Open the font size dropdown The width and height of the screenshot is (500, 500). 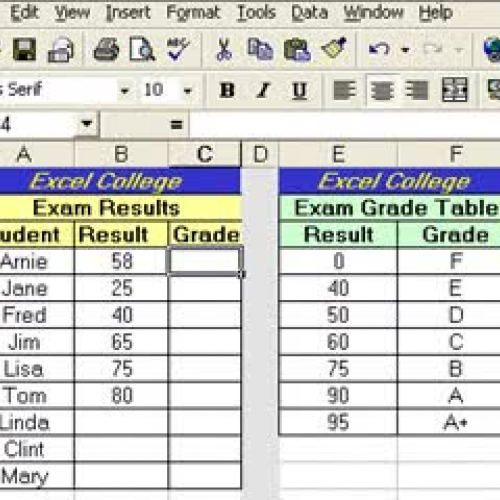(188, 90)
